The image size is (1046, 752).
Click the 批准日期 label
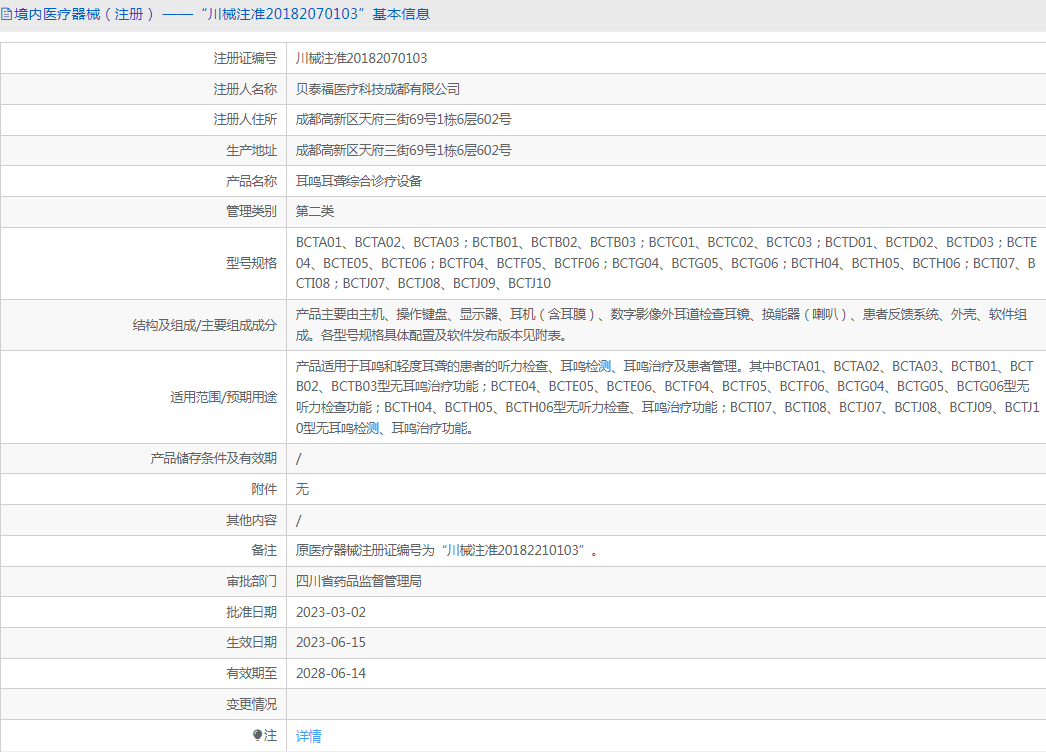[x=251, y=612]
